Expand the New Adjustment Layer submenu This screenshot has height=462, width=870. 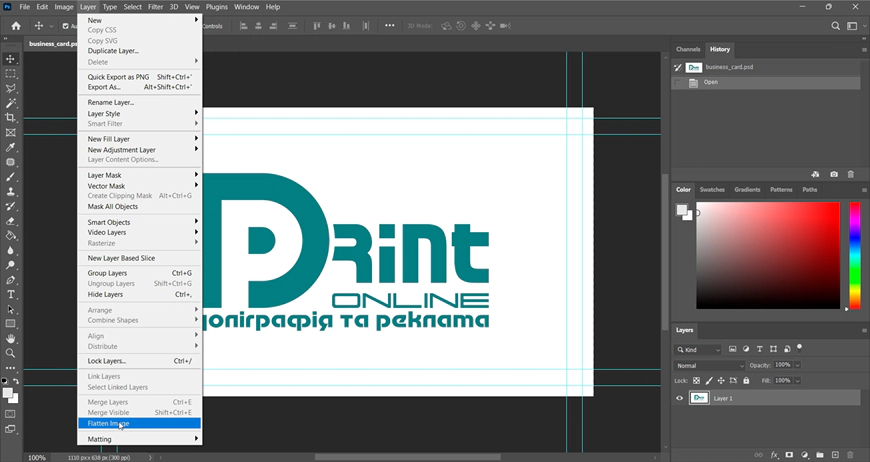tap(140, 150)
